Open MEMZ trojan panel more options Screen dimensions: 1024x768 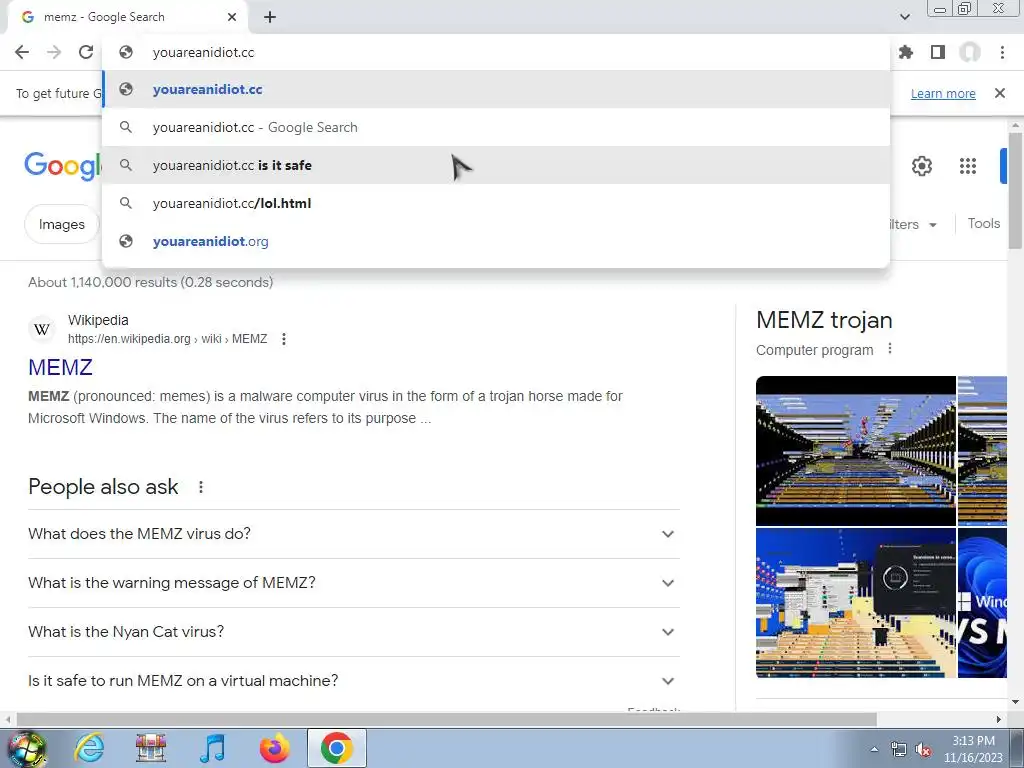pyautogui.click(x=889, y=349)
